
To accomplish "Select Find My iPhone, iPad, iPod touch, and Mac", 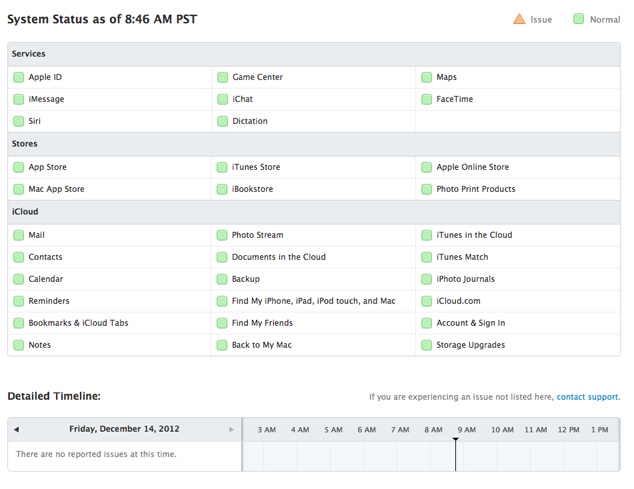I will pos(313,301).
